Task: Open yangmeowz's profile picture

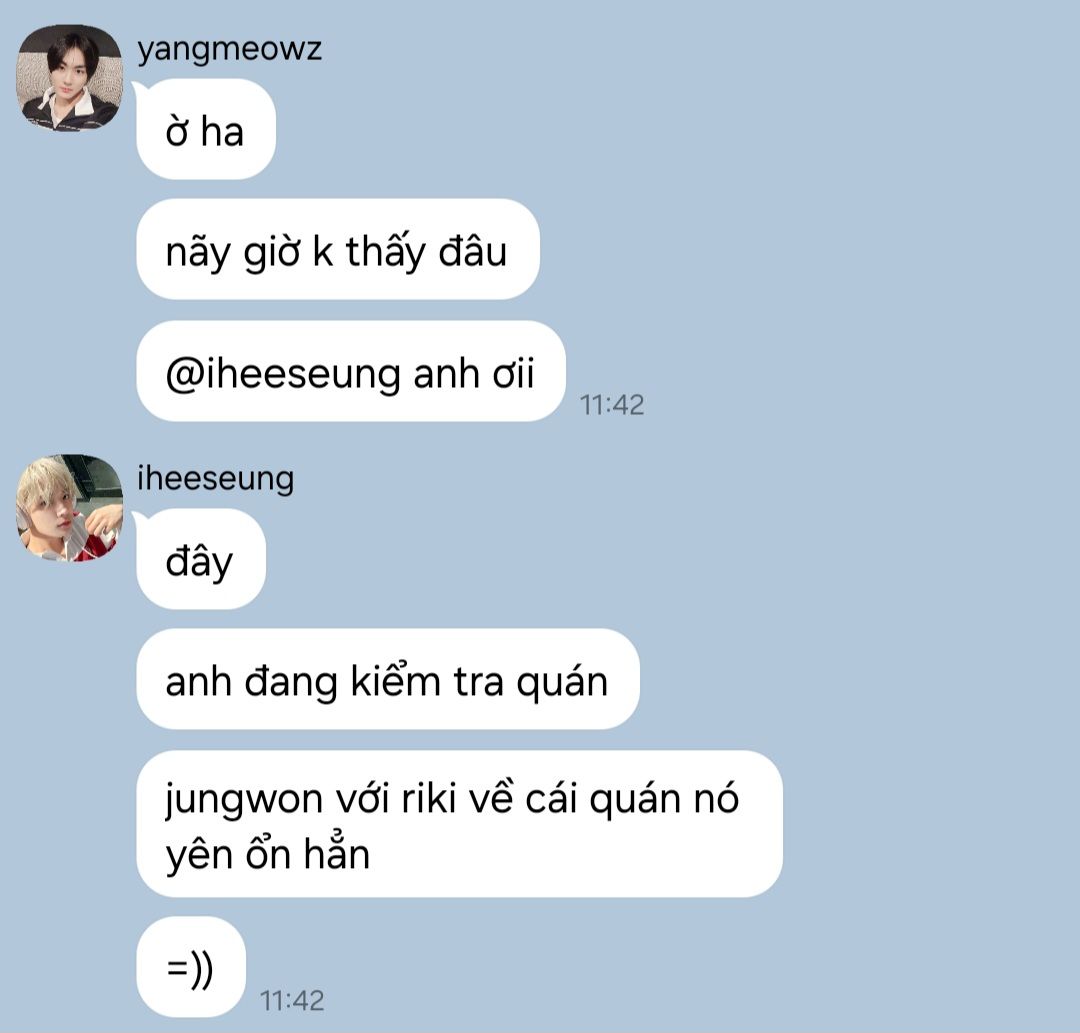Action: (x=69, y=78)
